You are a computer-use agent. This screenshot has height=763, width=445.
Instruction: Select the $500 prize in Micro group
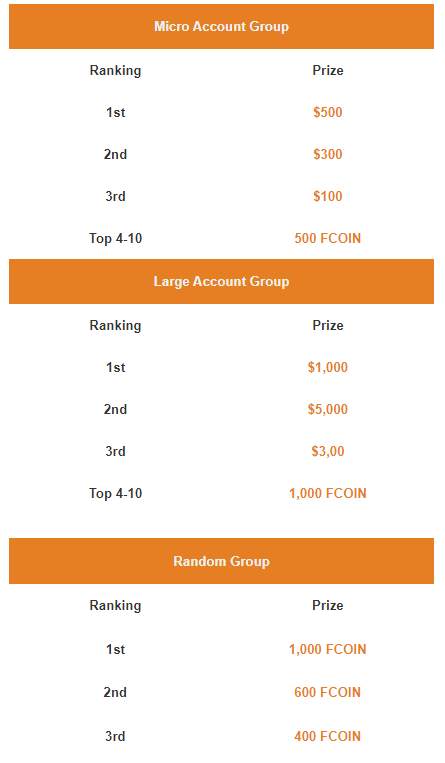coord(328,112)
